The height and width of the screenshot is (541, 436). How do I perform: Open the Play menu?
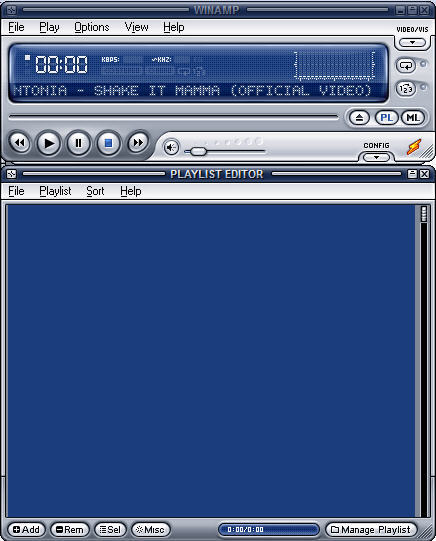pos(49,27)
